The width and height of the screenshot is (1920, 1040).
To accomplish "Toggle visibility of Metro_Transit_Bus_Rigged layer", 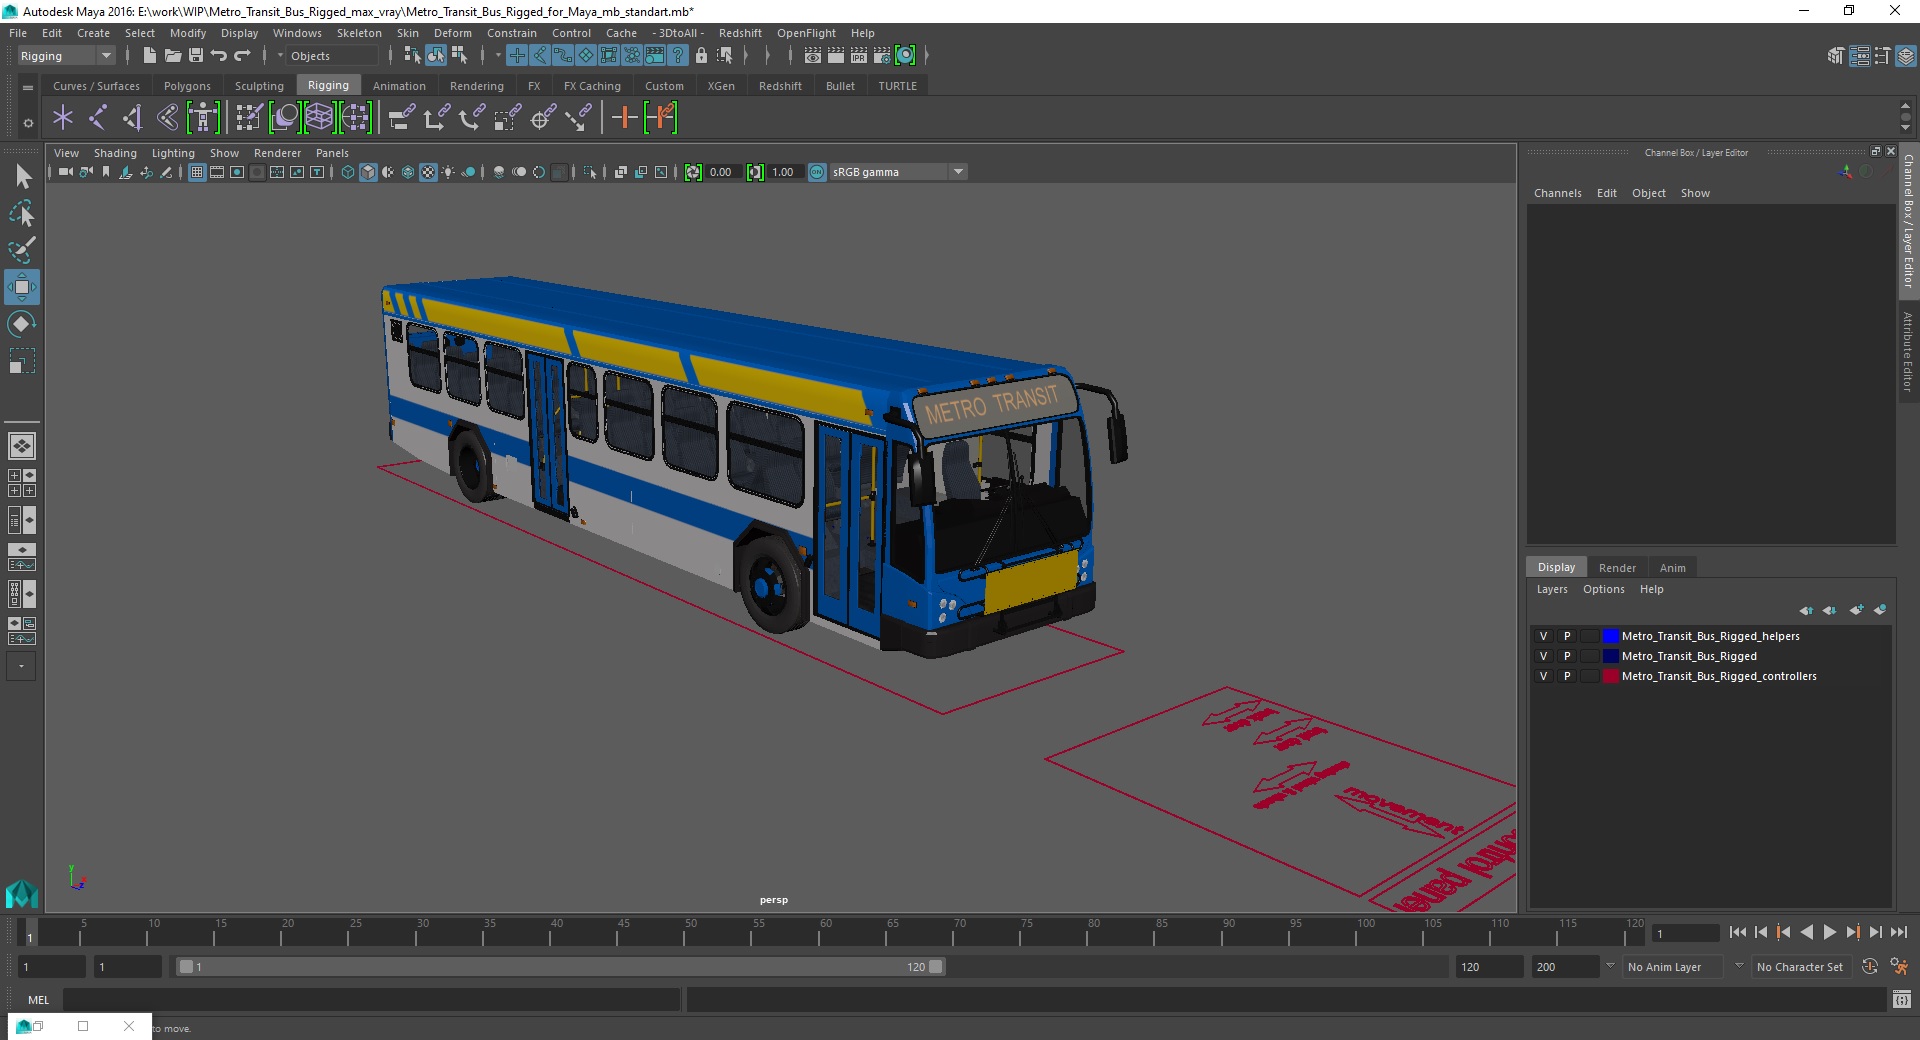I will (1543, 656).
